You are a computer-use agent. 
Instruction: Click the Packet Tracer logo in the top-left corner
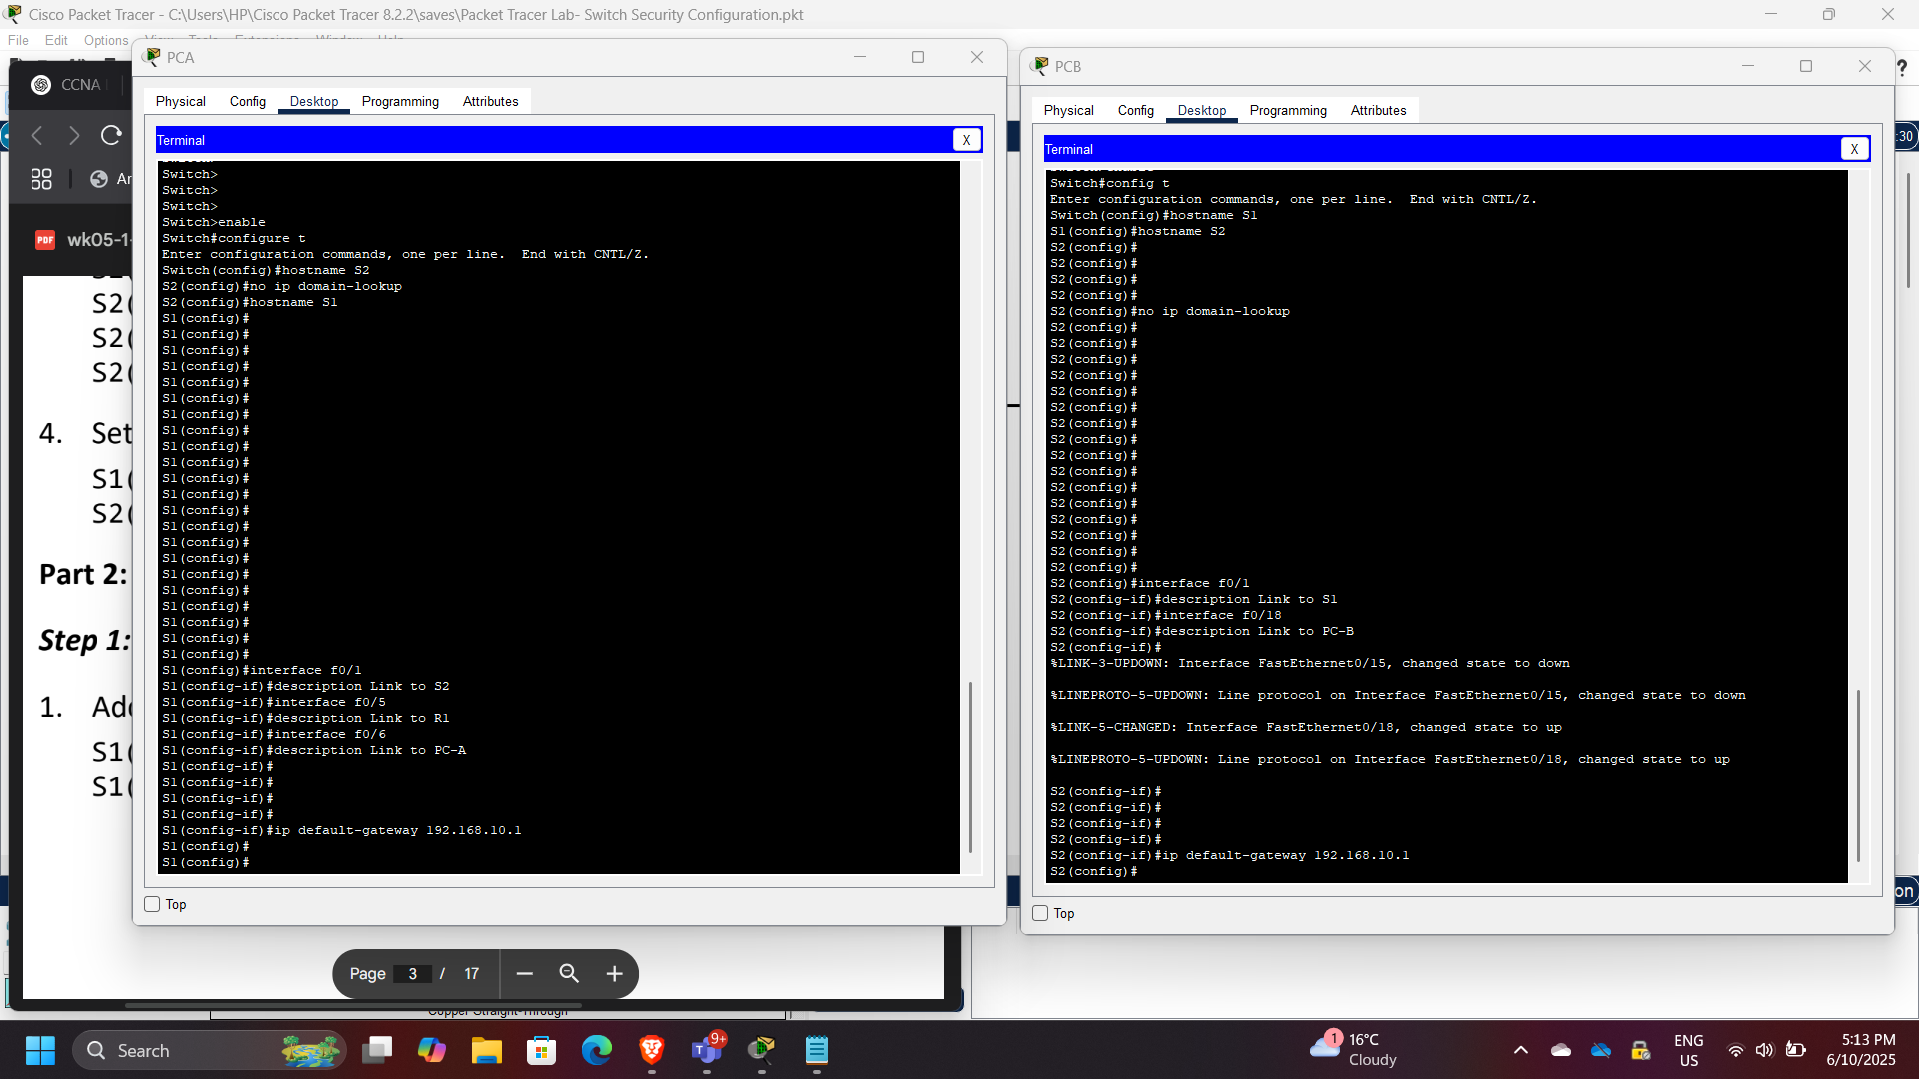(x=11, y=14)
